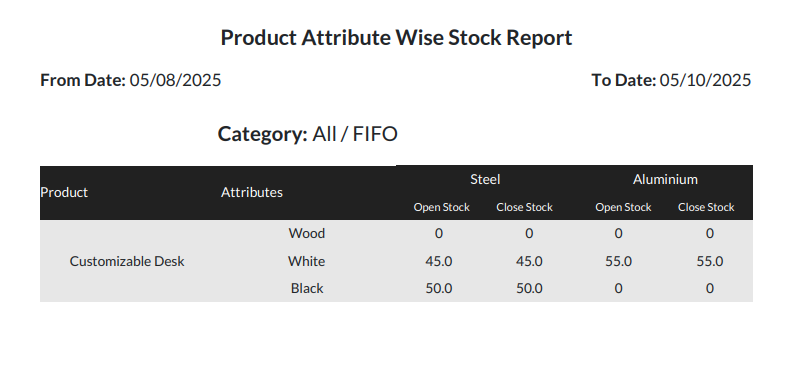
Task: Select the Customizable Desk product cell
Action: pyautogui.click(x=127, y=261)
